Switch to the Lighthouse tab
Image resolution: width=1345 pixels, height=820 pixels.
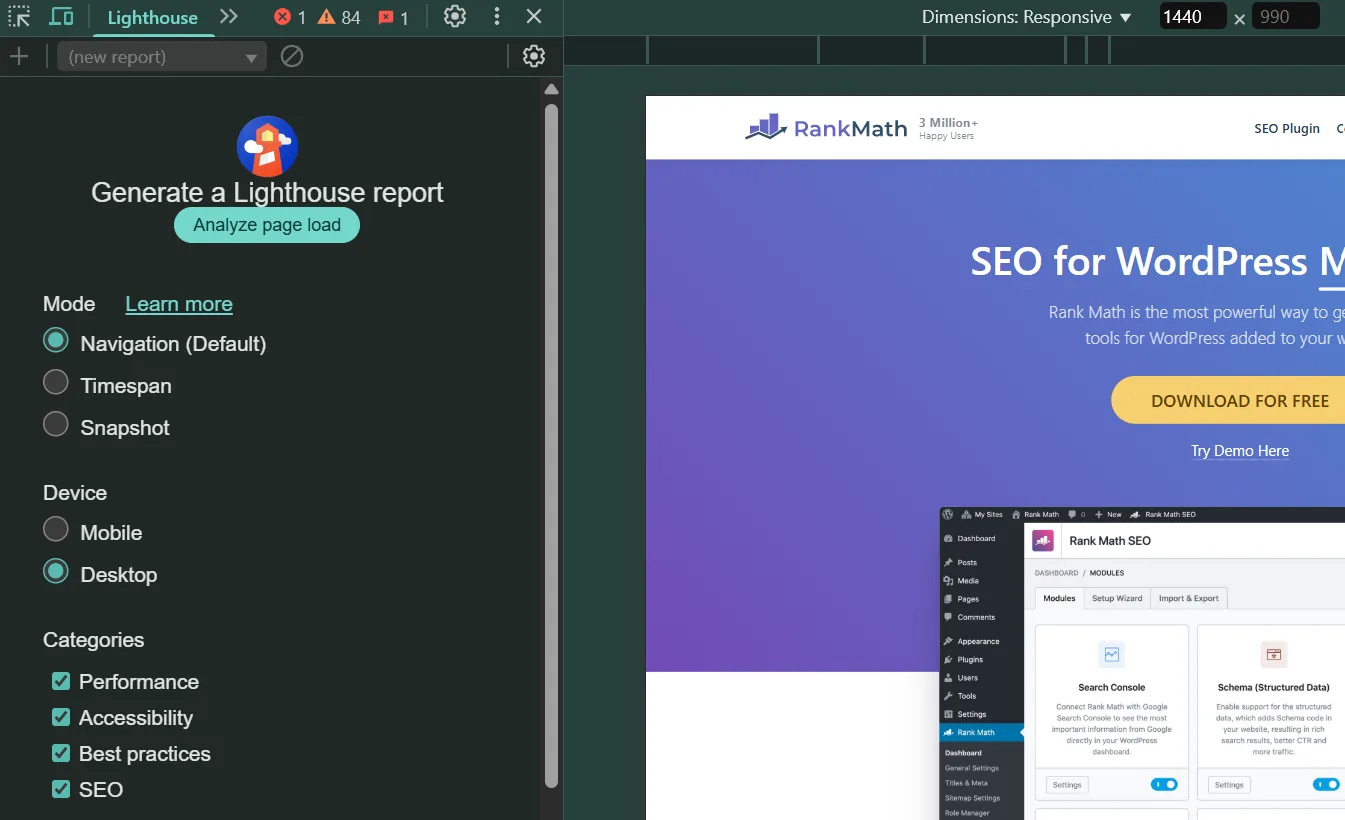(152, 17)
